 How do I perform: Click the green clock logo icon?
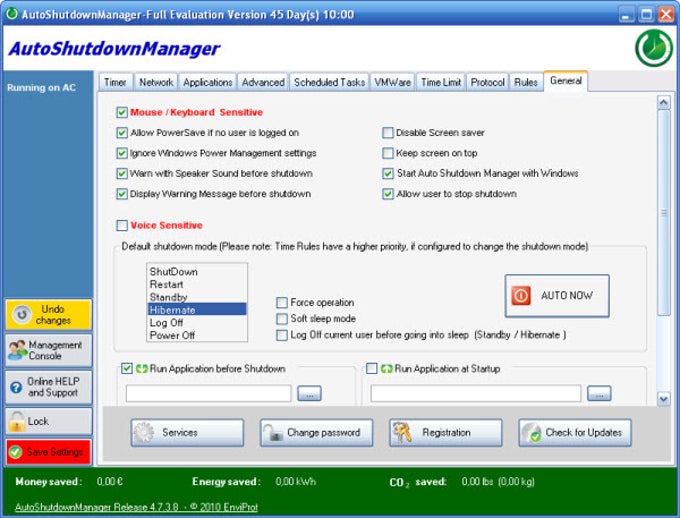click(x=654, y=48)
